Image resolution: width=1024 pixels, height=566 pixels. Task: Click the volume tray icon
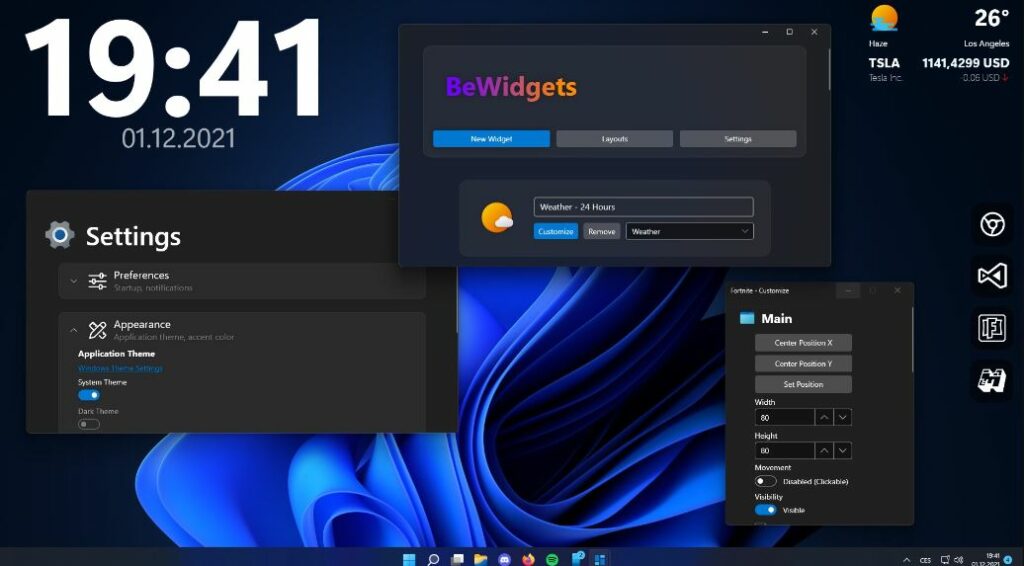click(958, 560)
